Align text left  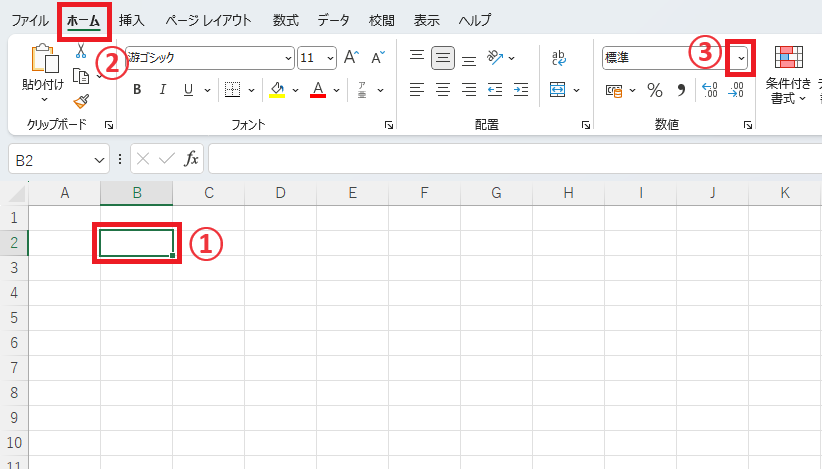tap(417, 90)
